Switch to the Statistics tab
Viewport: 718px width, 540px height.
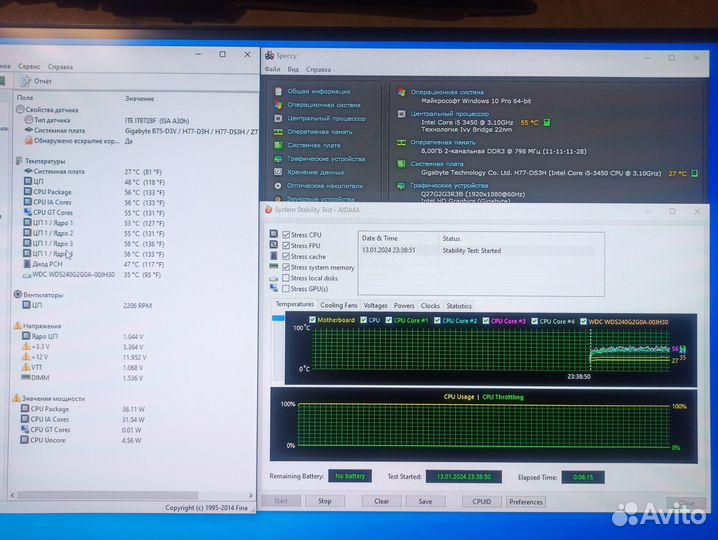click(x=459, y=305)
